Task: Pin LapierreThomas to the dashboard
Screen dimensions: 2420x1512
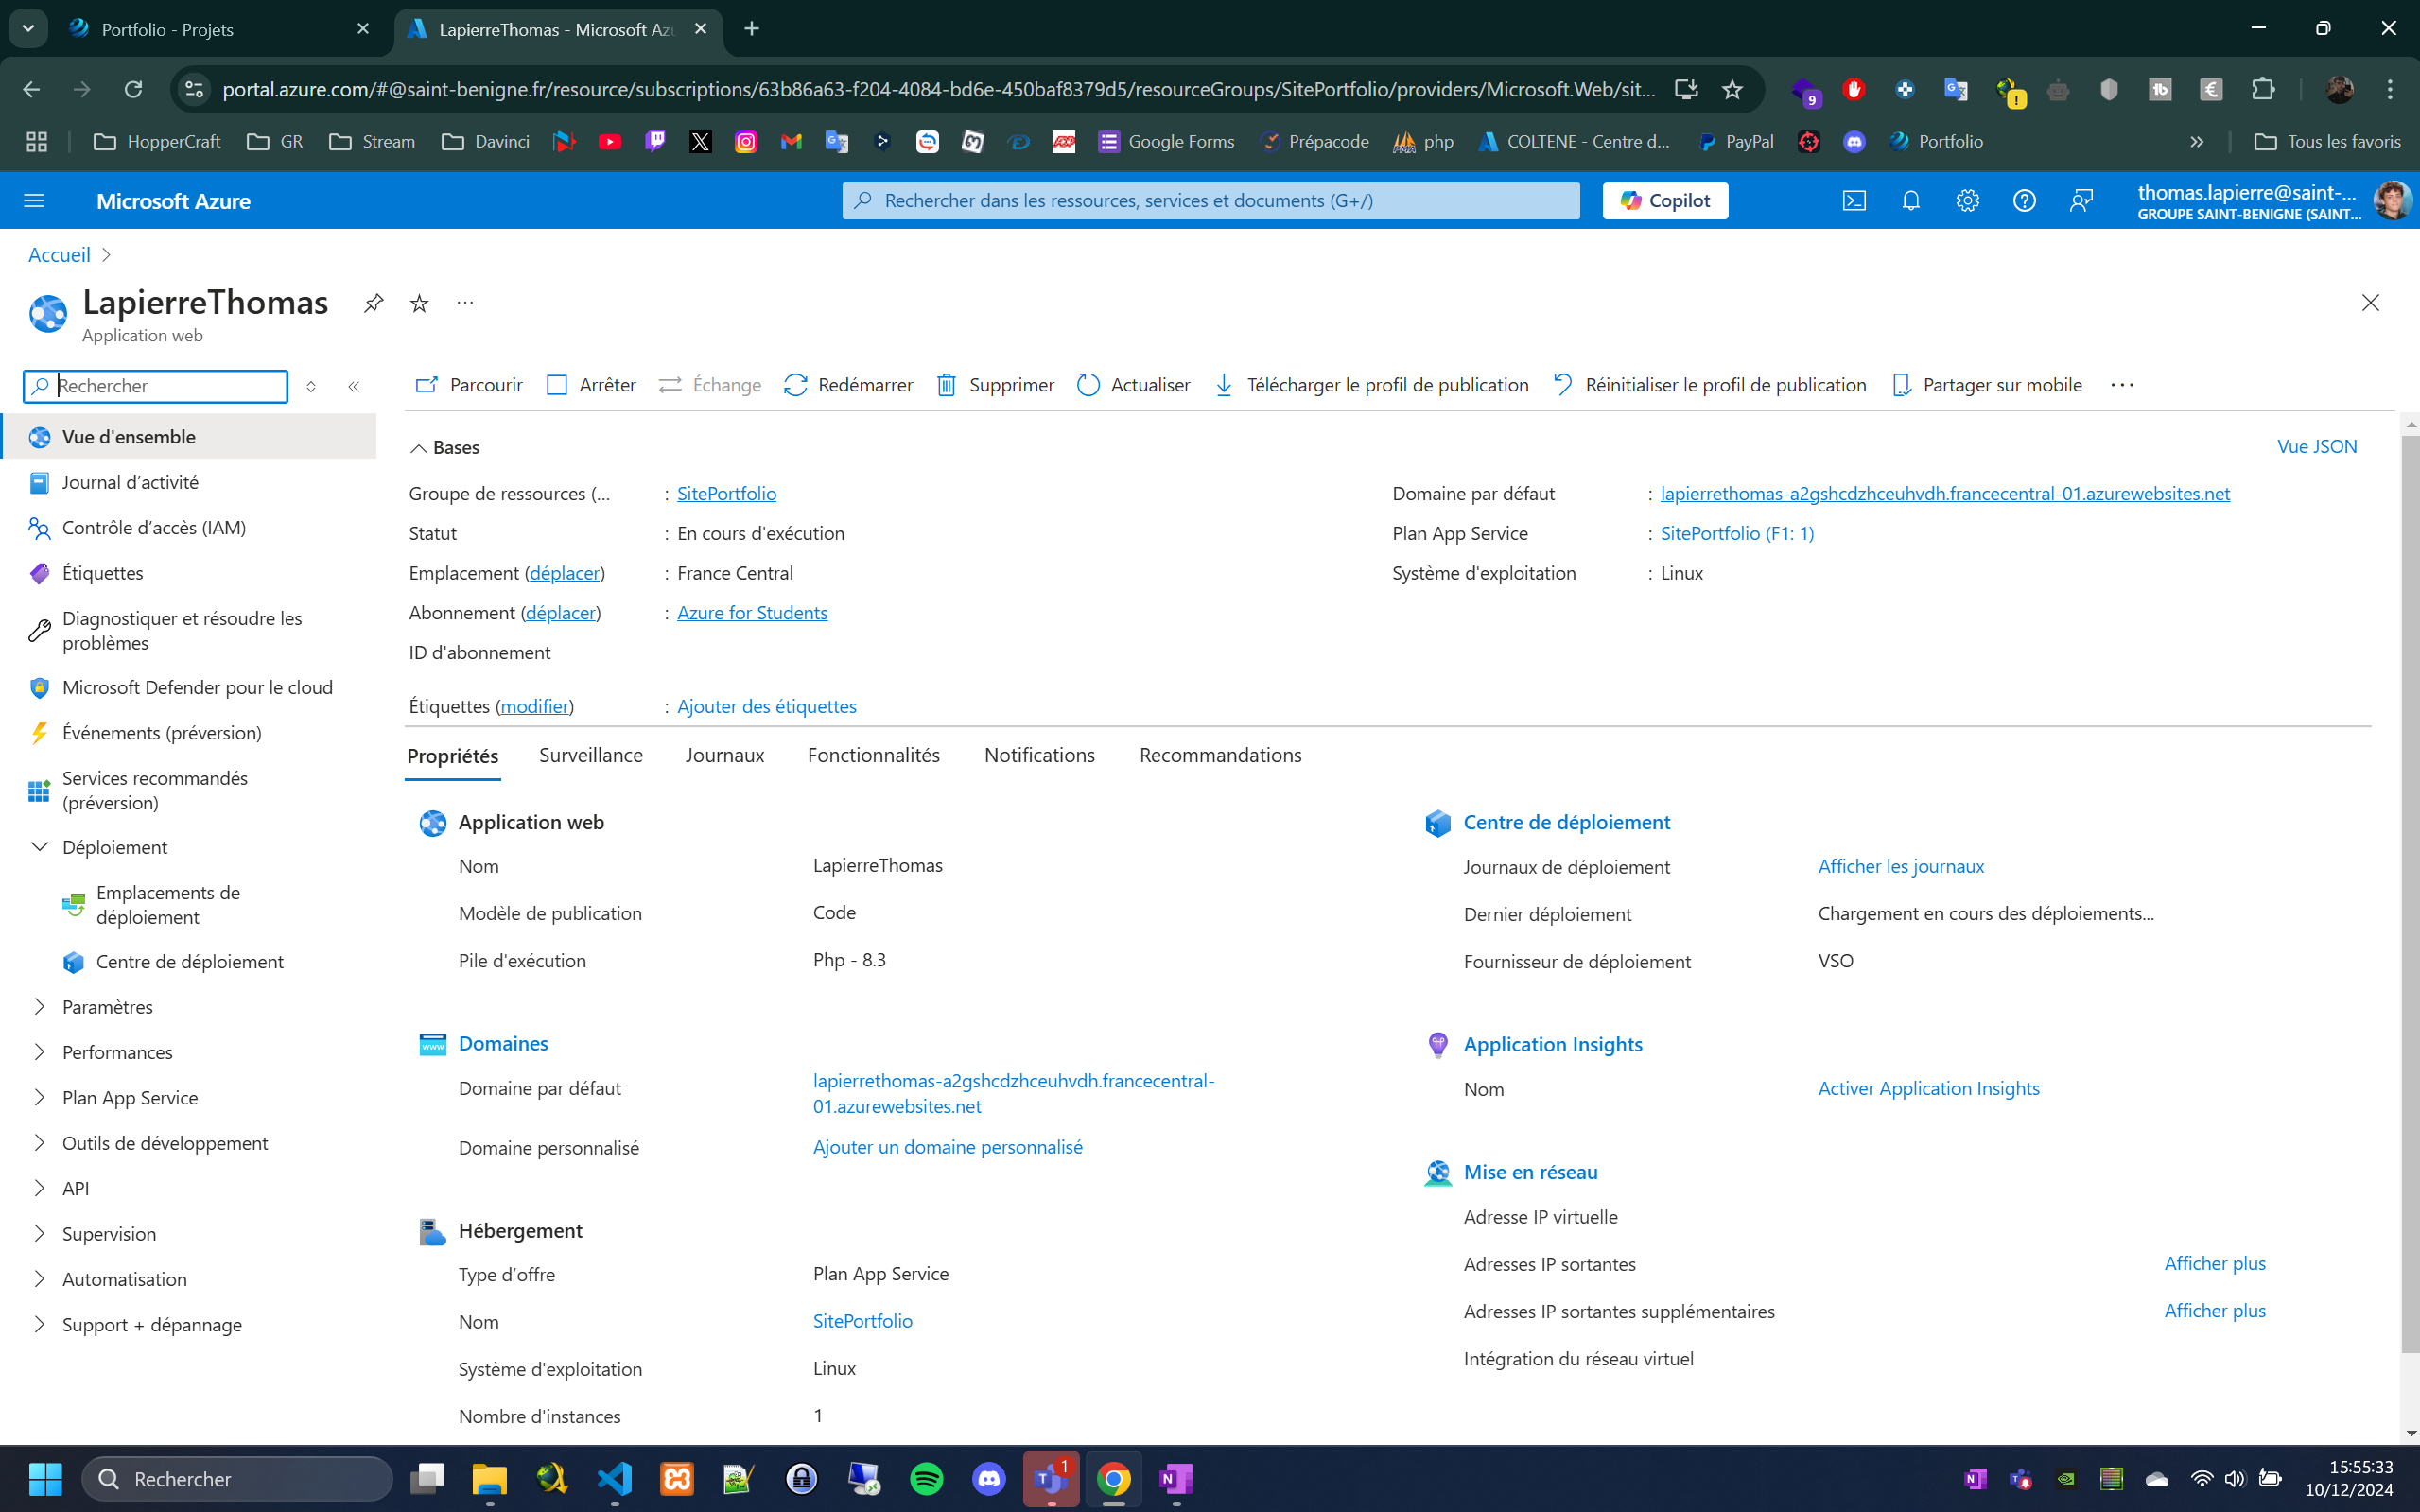Action: tap(373, 303)
